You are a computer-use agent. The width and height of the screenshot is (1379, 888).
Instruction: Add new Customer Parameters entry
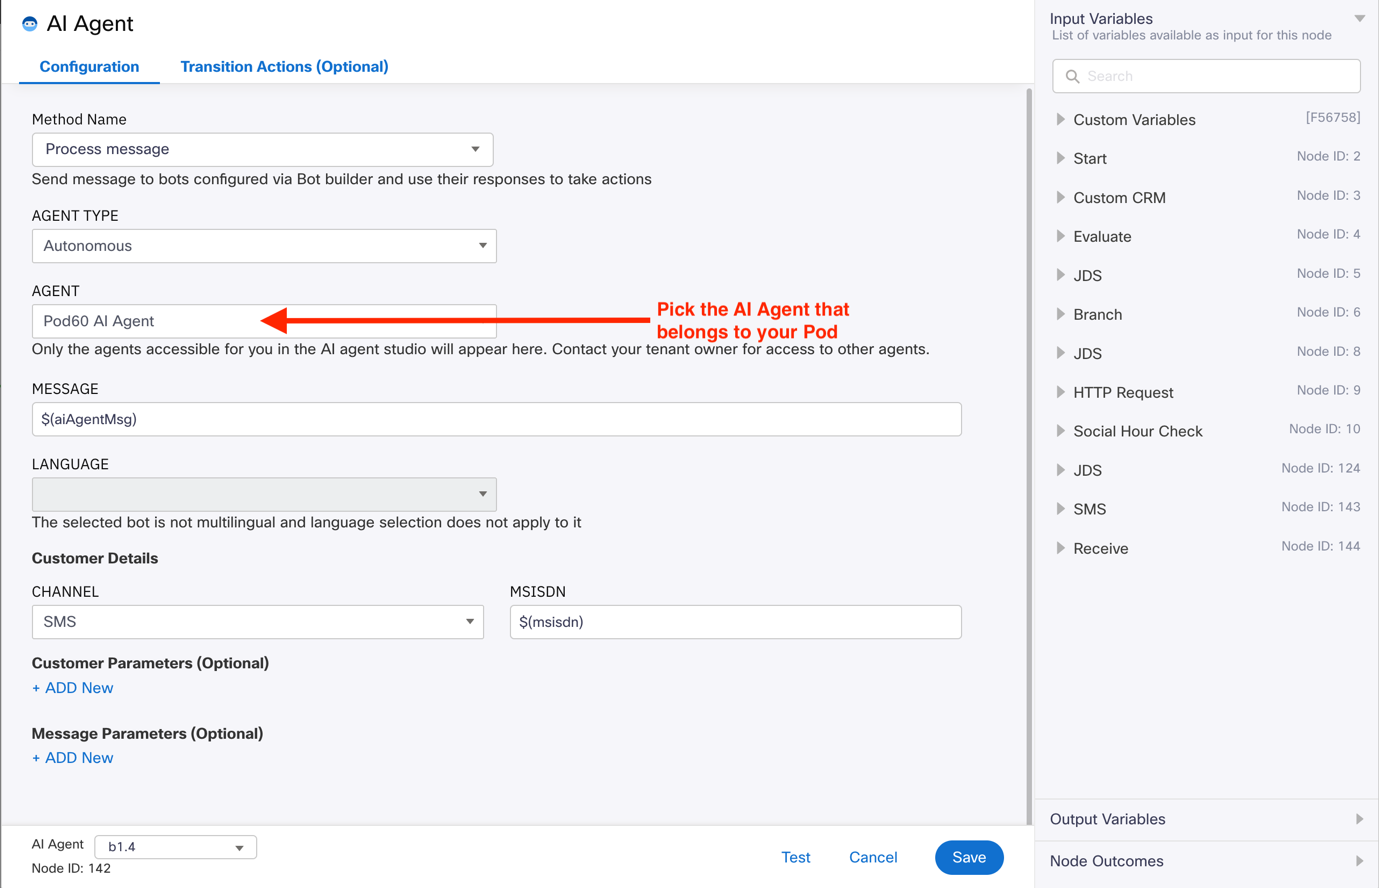tap(73, 688)
